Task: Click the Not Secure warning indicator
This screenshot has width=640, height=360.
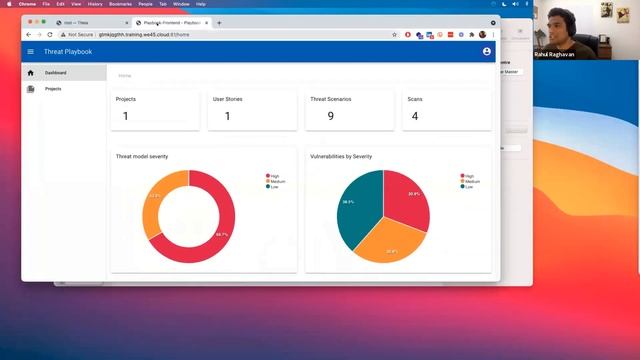Action: 77,35
